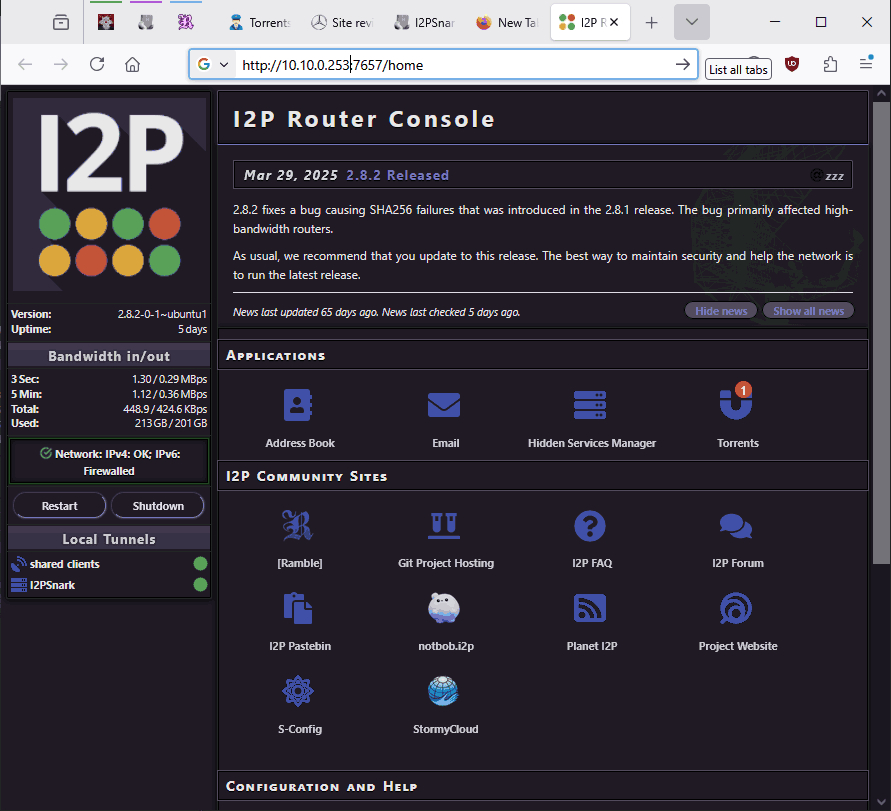Open the Git Project Hosting icon
Screen dimensions: 891x811
tap(444, 525)
